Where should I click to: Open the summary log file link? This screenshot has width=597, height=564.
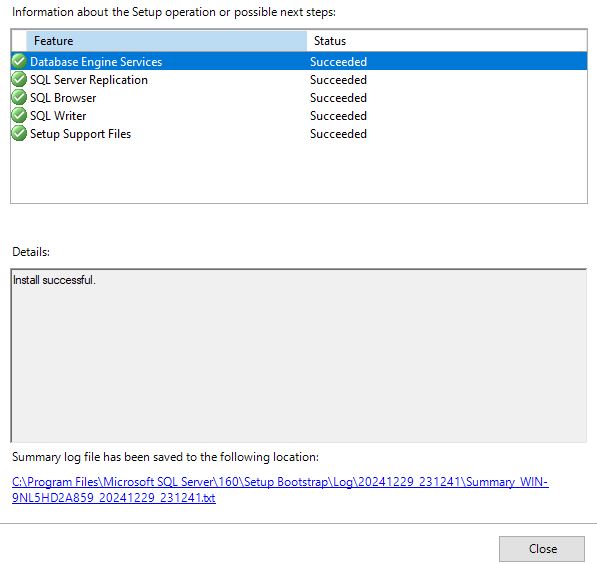pos(280,490)
